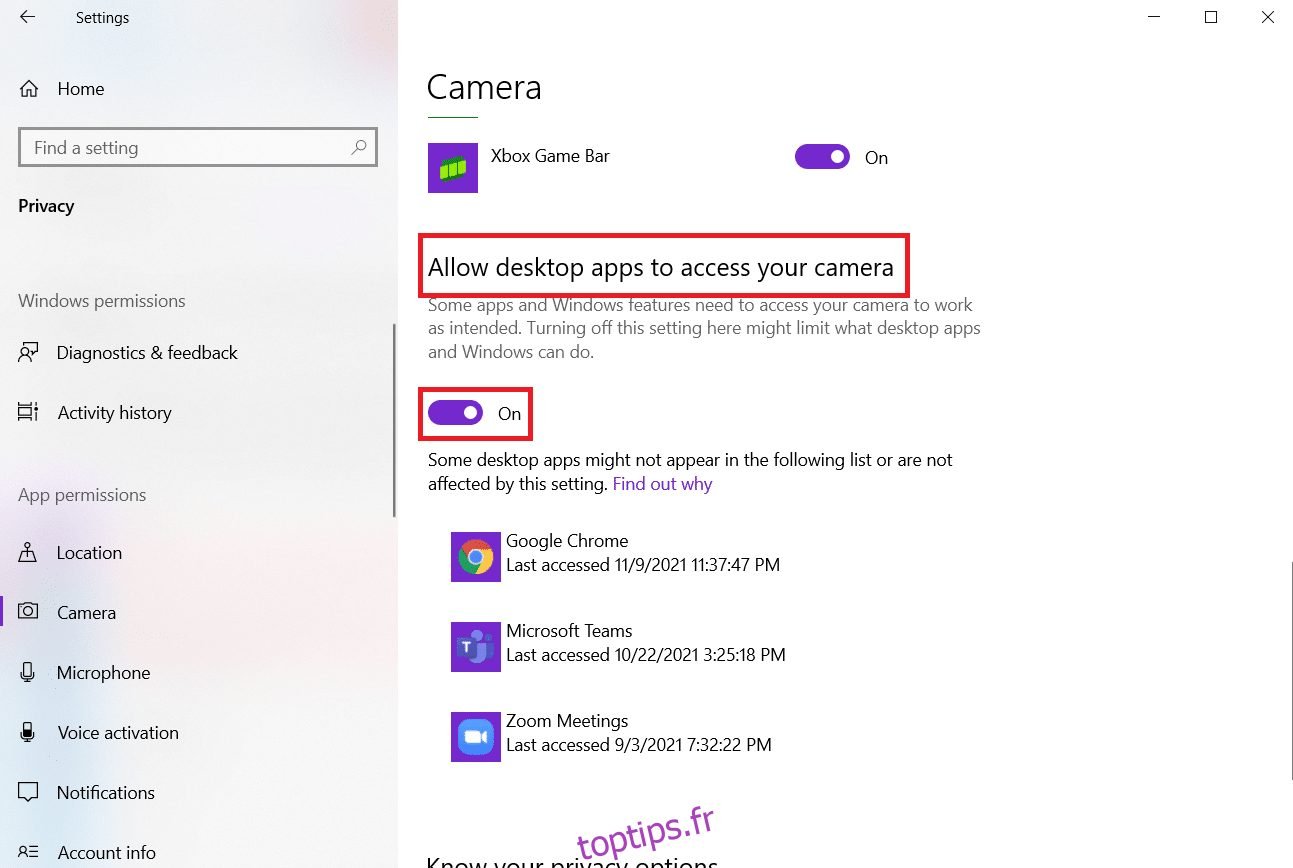Viewport: 1293px width, 868px height.
Task: Click the Account info icon
Action: tap(28, 852)
